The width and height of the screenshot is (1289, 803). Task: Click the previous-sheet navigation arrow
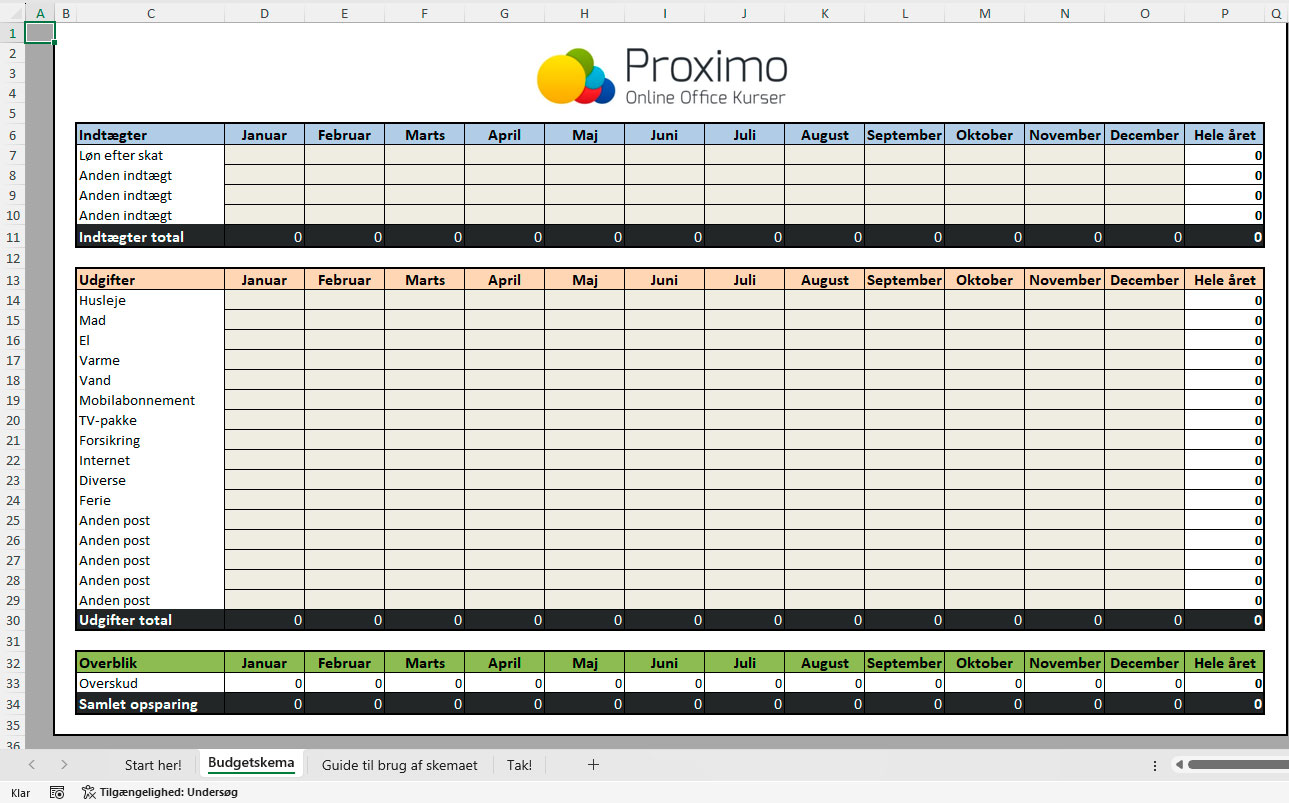(31, 764)
